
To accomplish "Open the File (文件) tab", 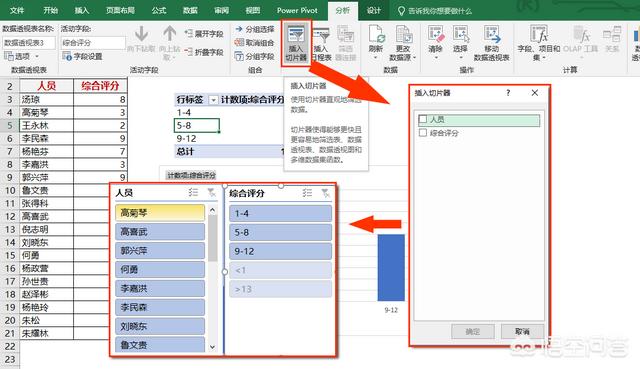I will point(17,10).
